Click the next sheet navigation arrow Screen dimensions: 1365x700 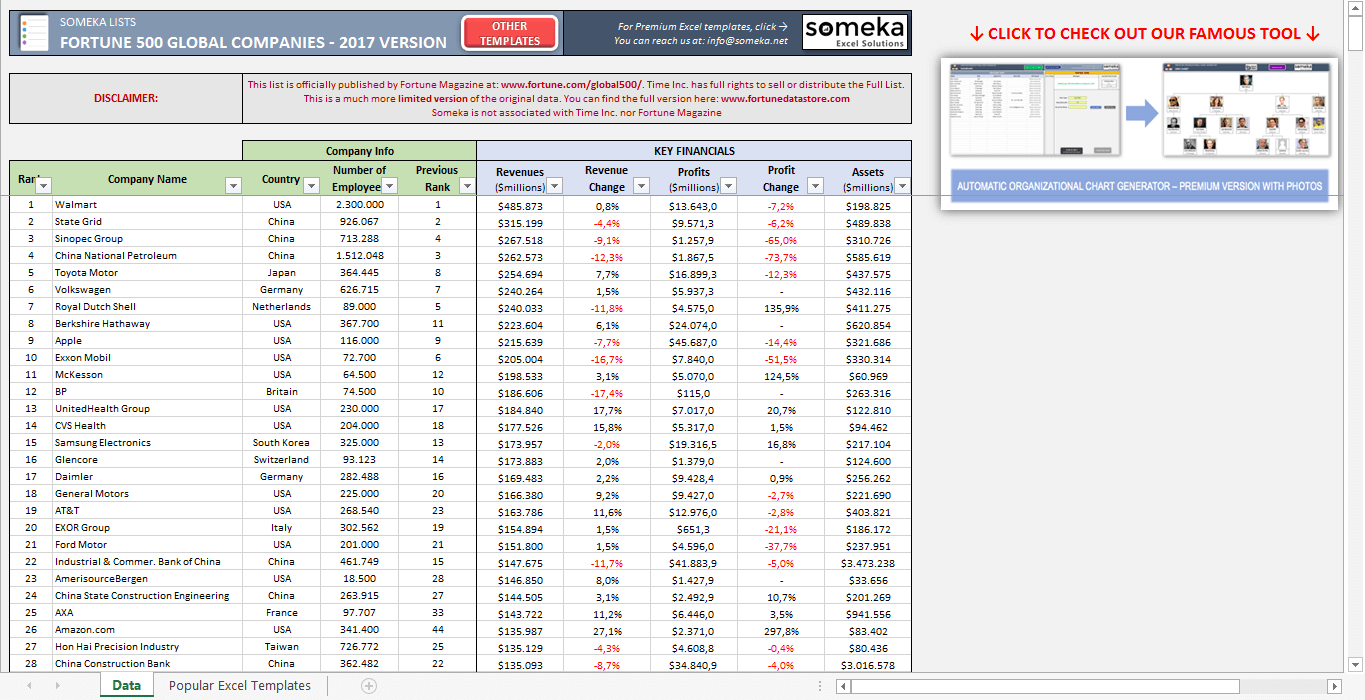[x=57, y=686]
